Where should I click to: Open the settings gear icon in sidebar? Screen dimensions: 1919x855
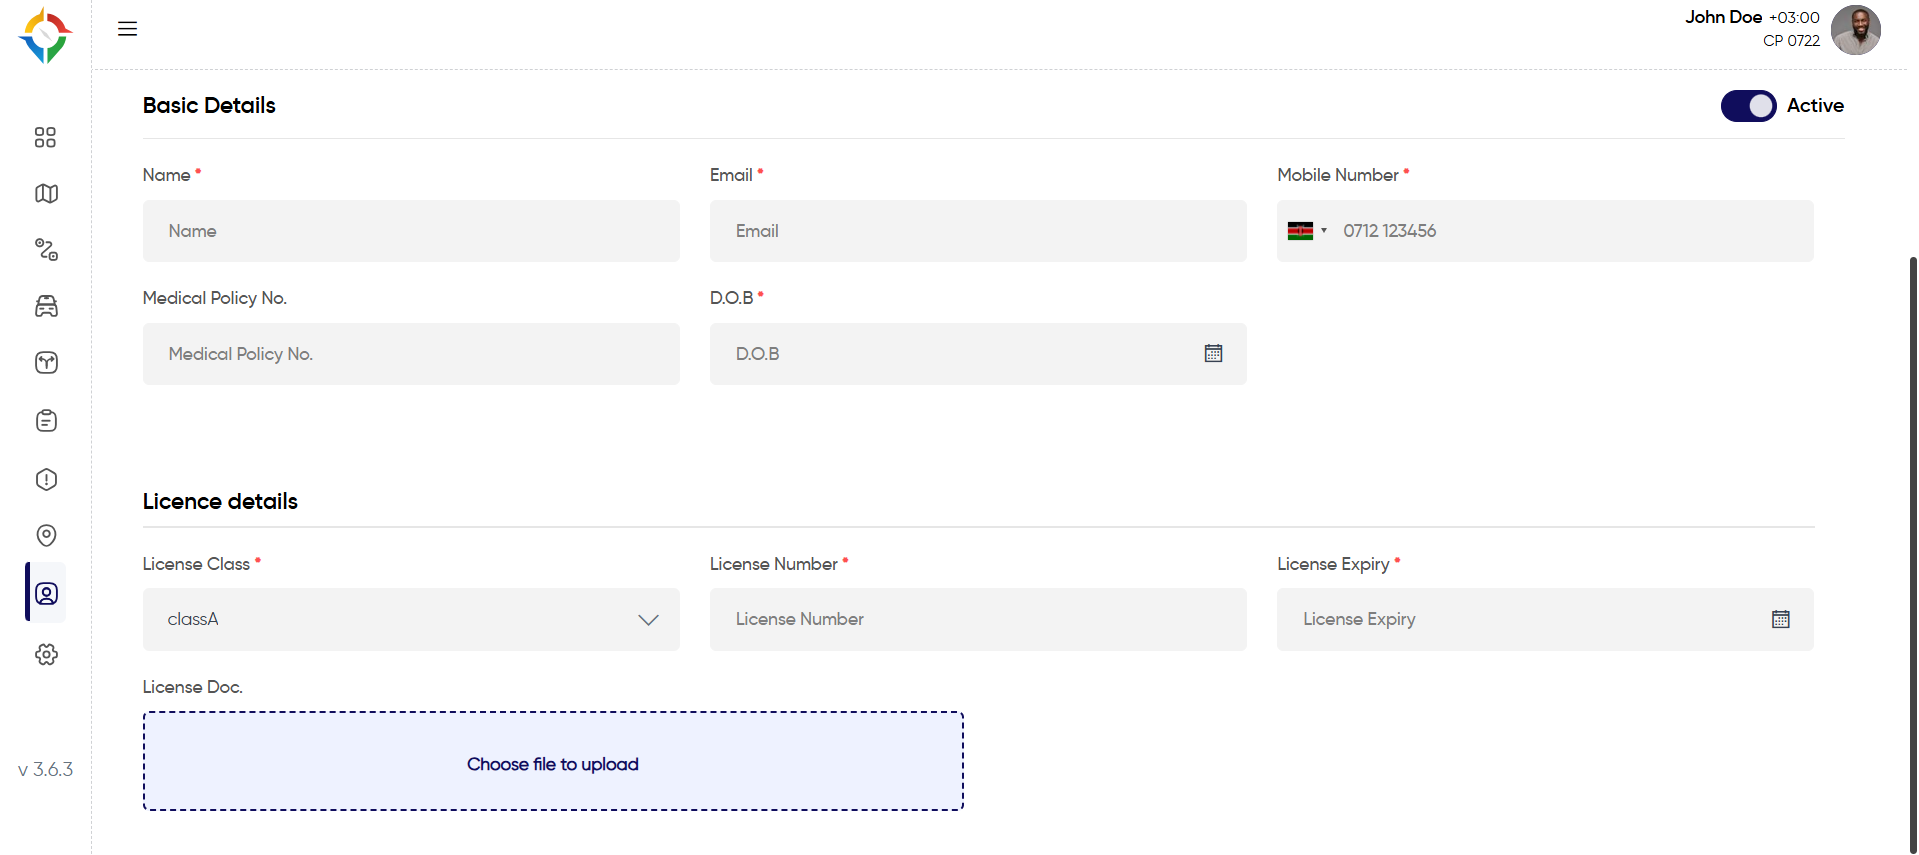[46, 654]
